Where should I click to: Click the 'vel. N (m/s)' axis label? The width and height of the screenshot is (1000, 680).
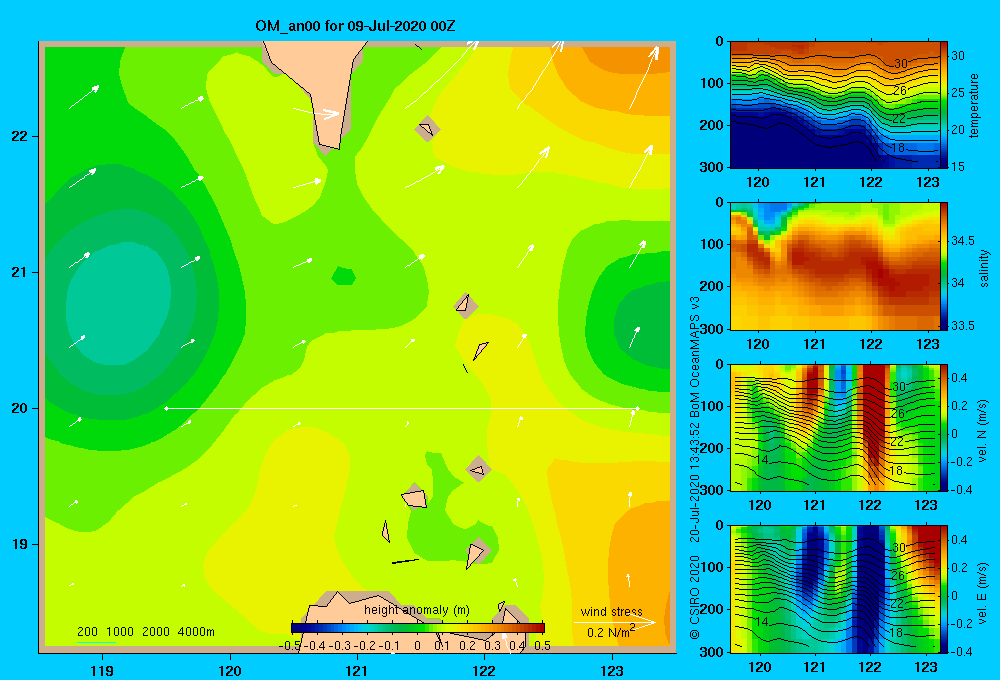pos(983,431)
